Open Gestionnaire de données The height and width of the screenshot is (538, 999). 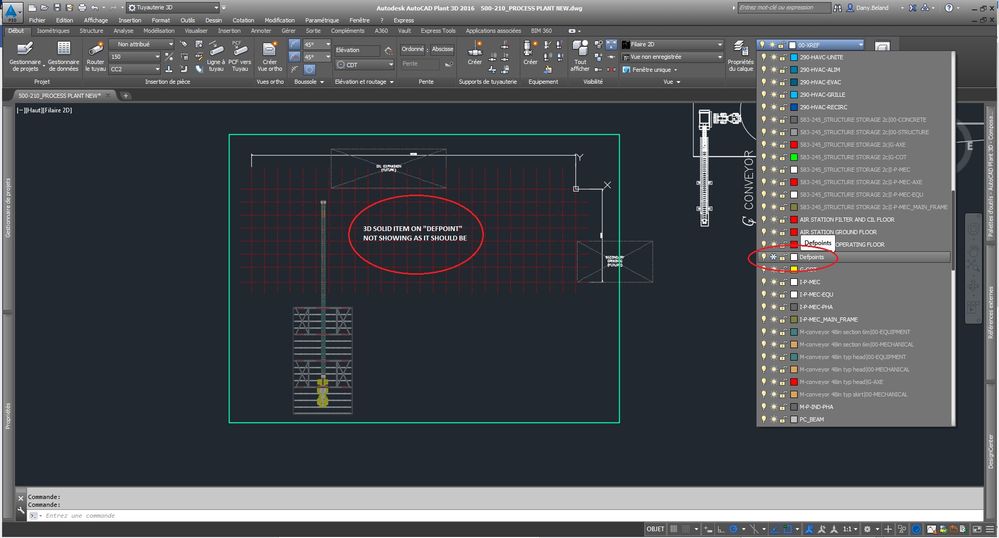64,56
